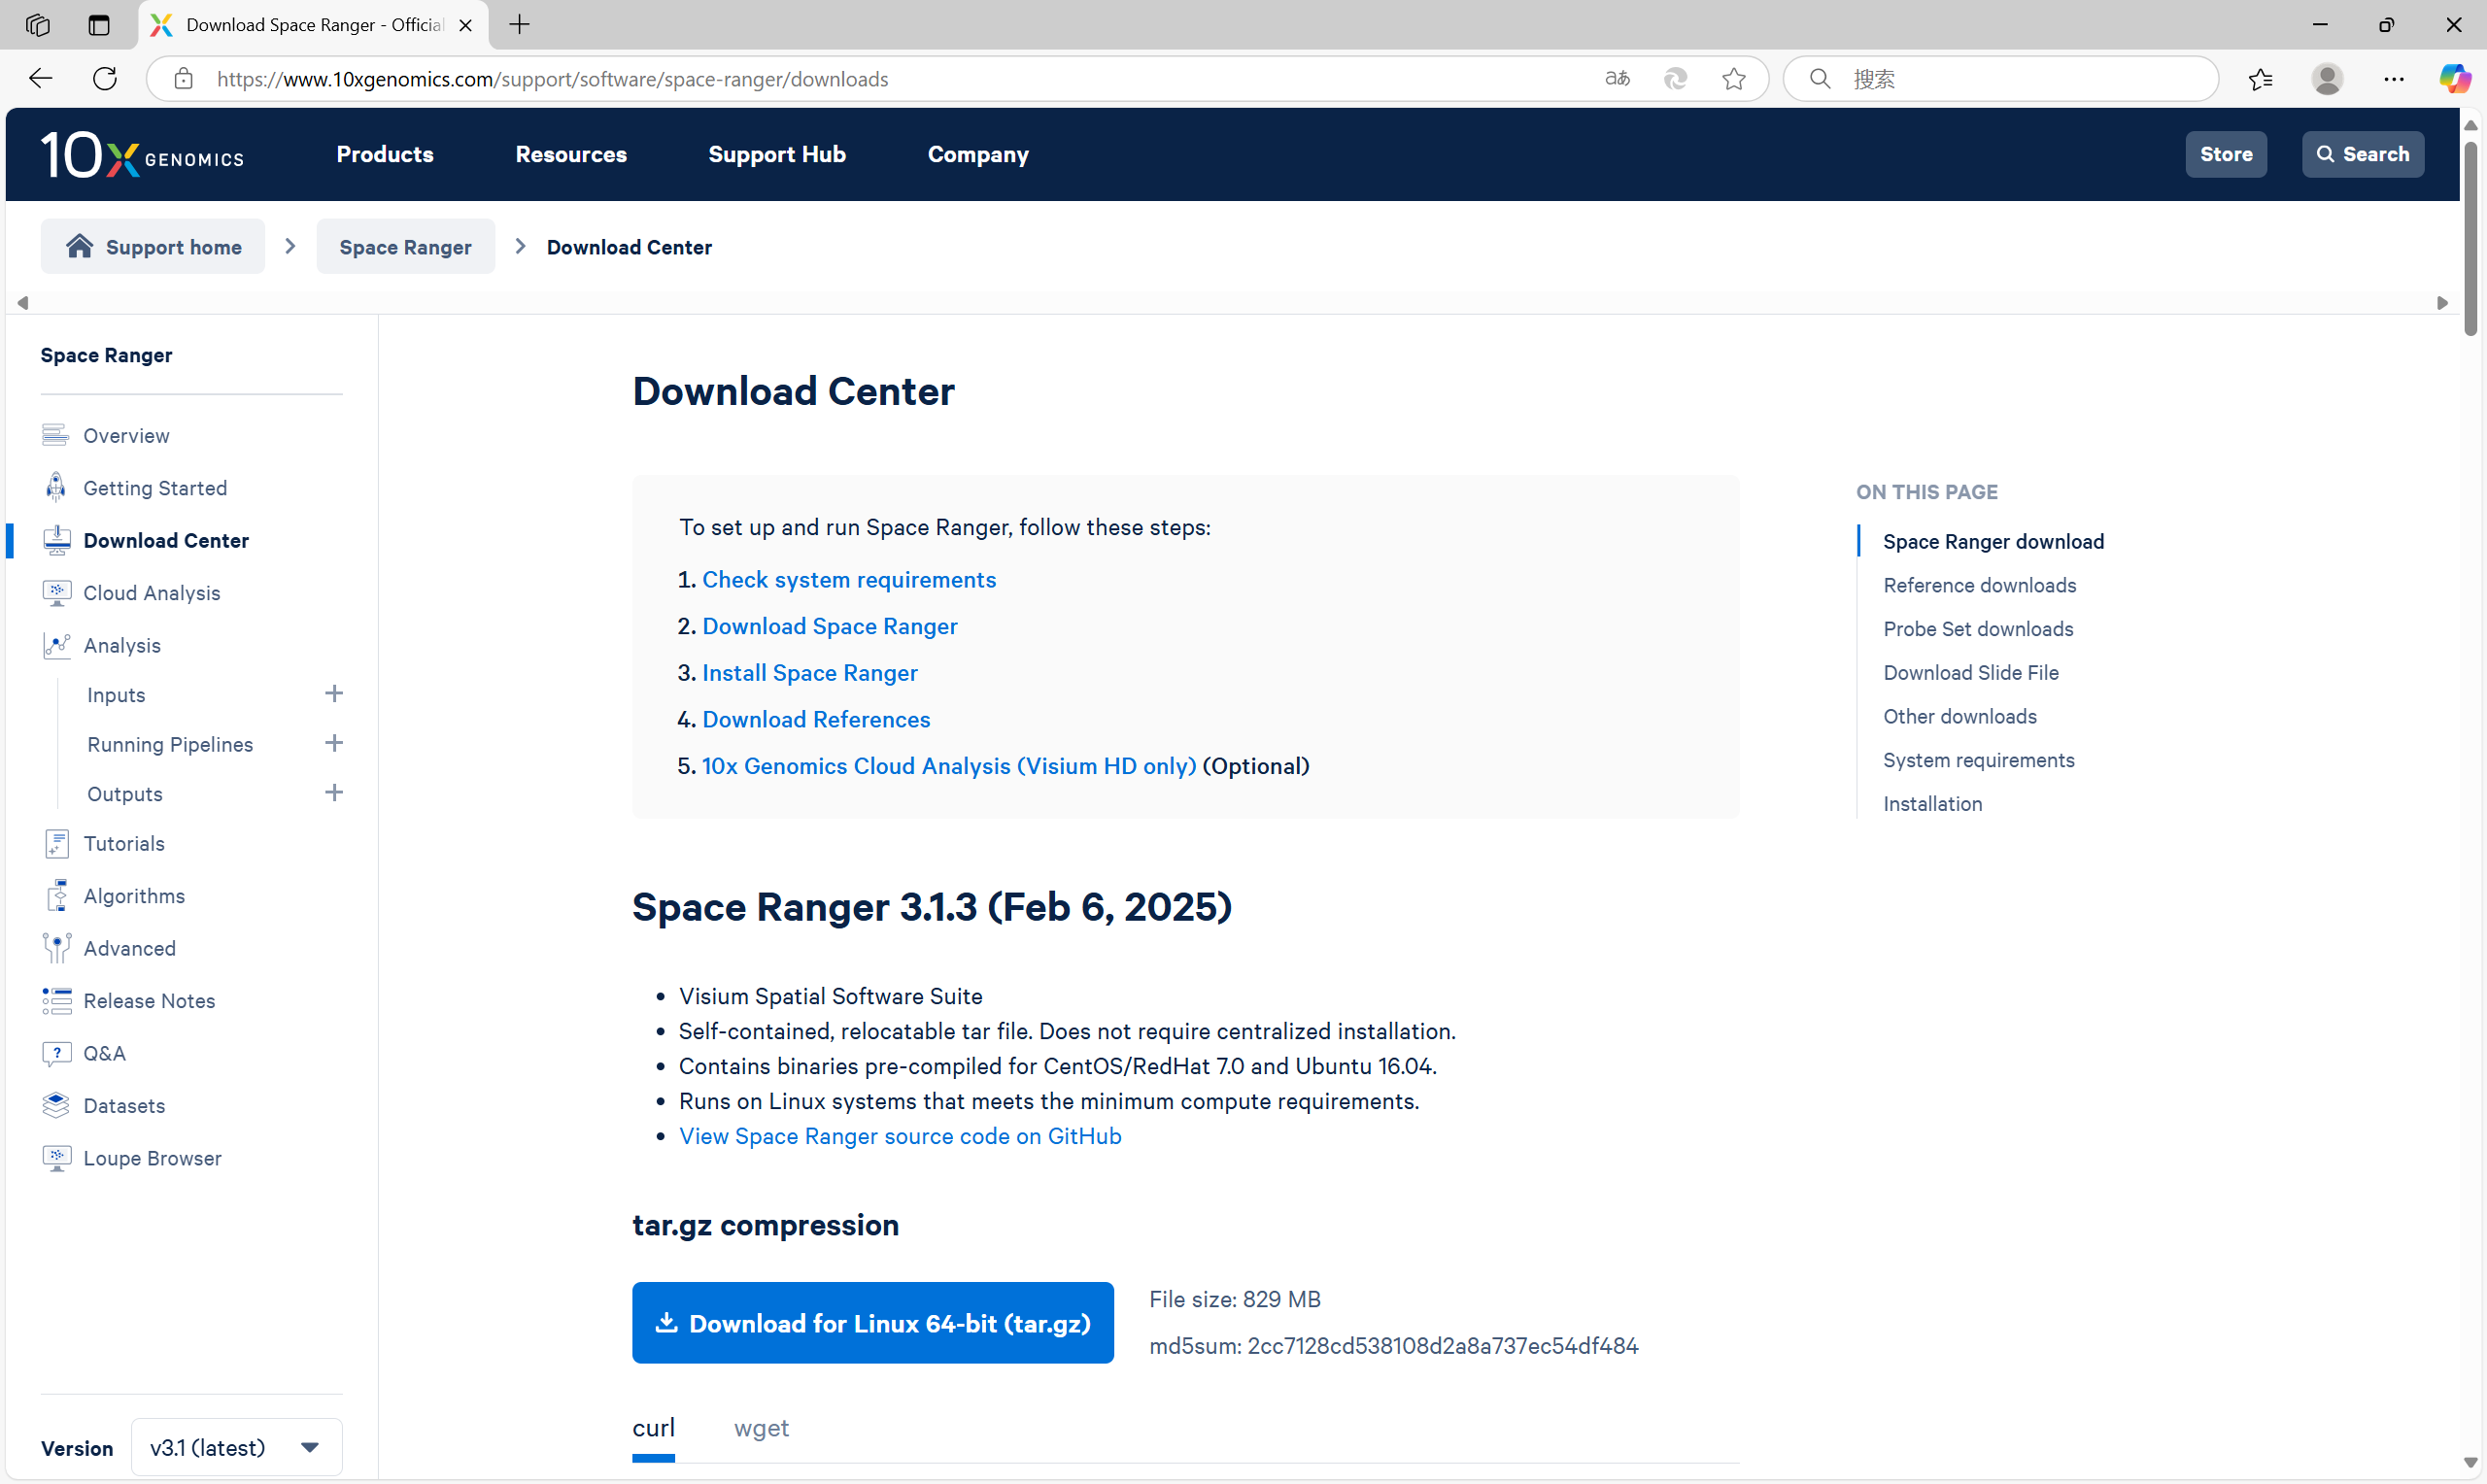This screenshot has width=2487, height=1484.
Task: Click Download for Linux 64-bit button
Action: pyautogui.click(x=872, y=1323)
